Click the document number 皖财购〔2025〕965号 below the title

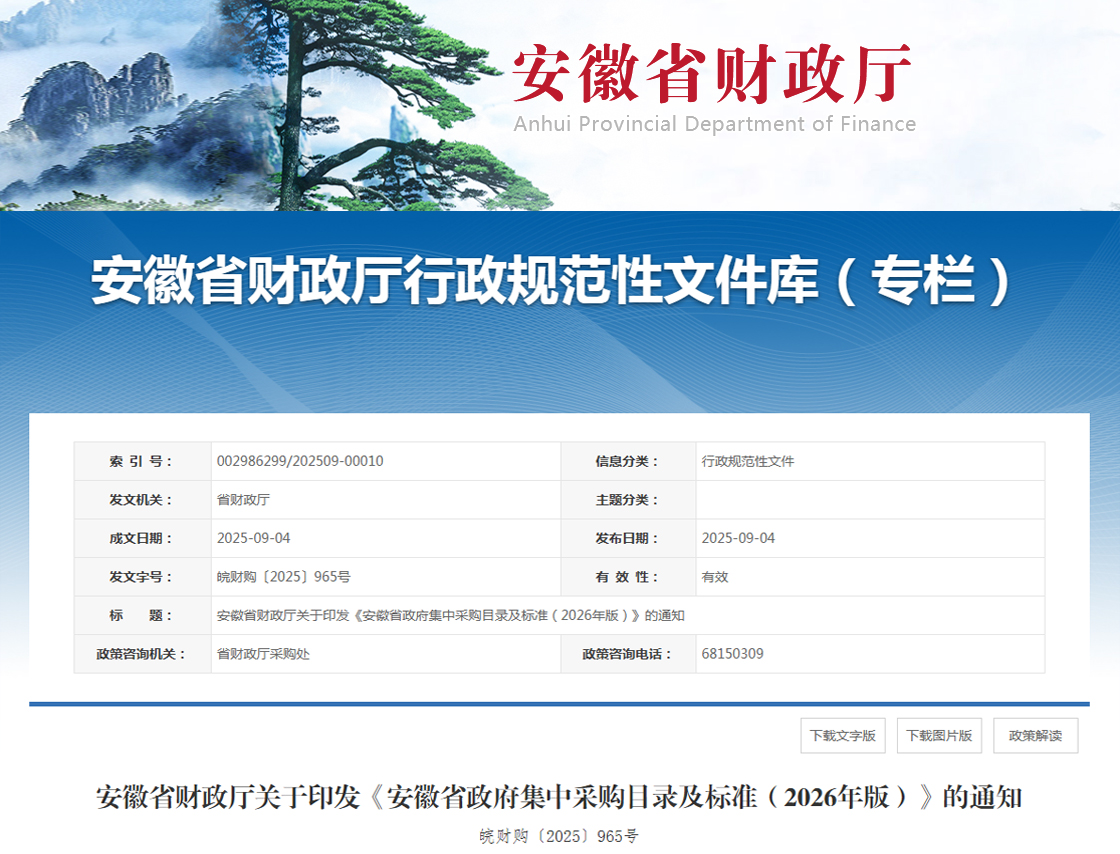[560, 835]
